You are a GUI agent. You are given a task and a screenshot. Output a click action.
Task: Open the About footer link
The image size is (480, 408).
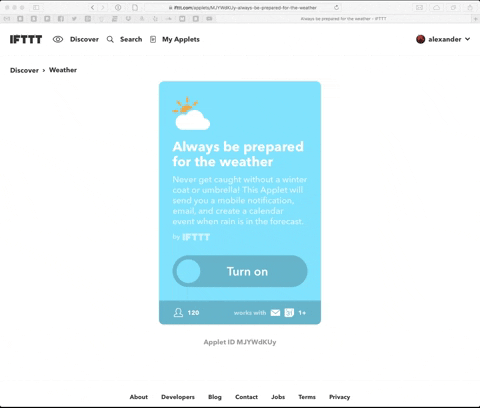139,397
